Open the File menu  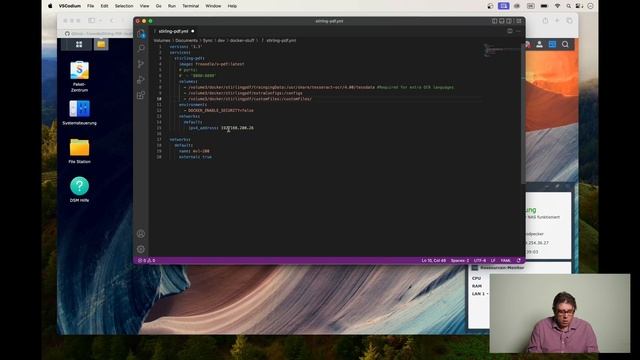click(91, 6)
